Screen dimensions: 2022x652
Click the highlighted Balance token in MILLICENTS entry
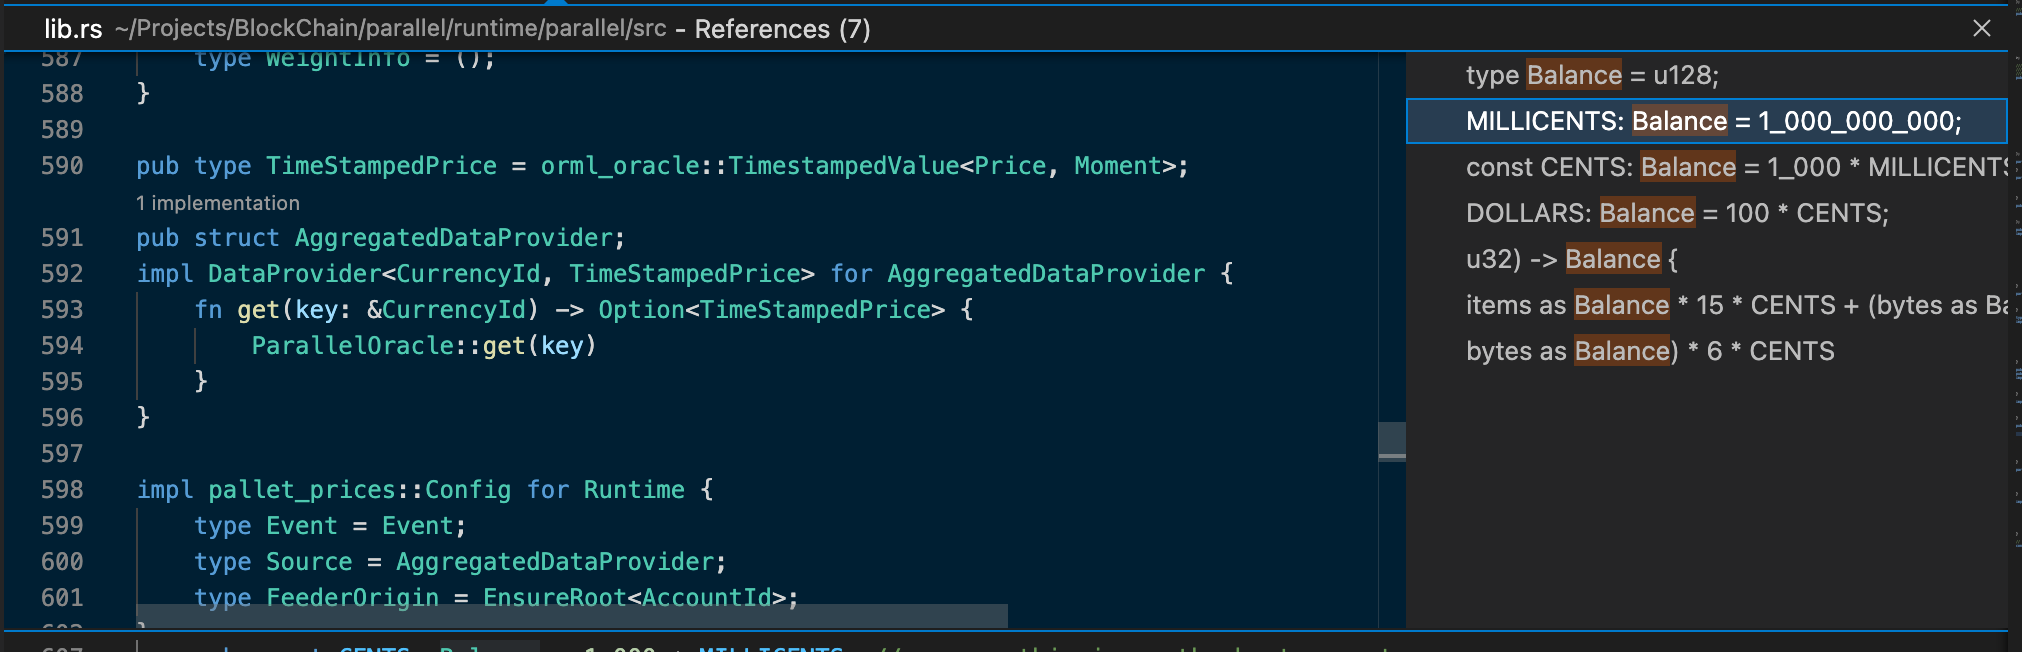coord(1679,121)
